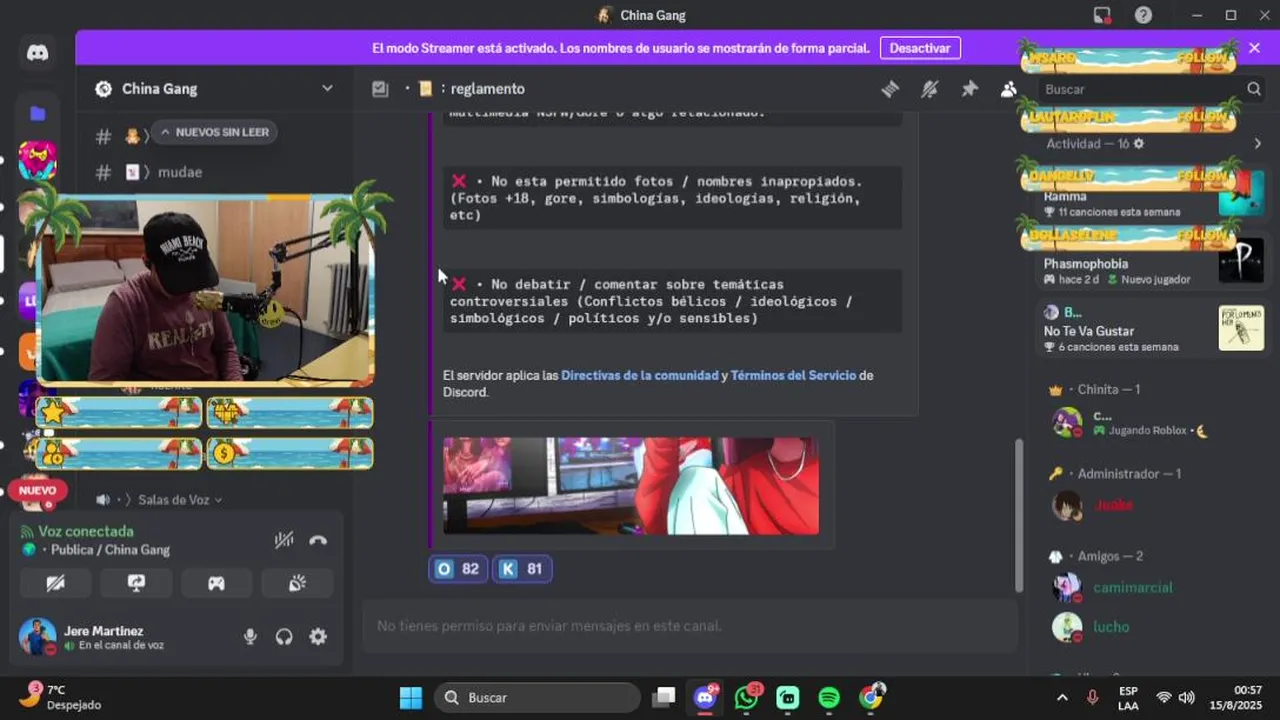Open Discord inbox icon in title bar

(1102, 15)
